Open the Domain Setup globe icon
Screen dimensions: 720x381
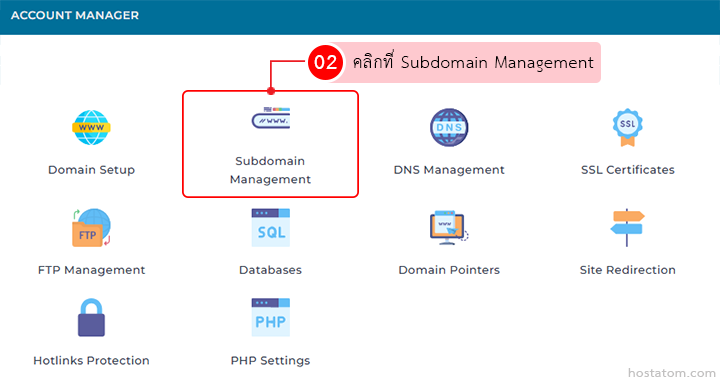[x=91, y=128]
